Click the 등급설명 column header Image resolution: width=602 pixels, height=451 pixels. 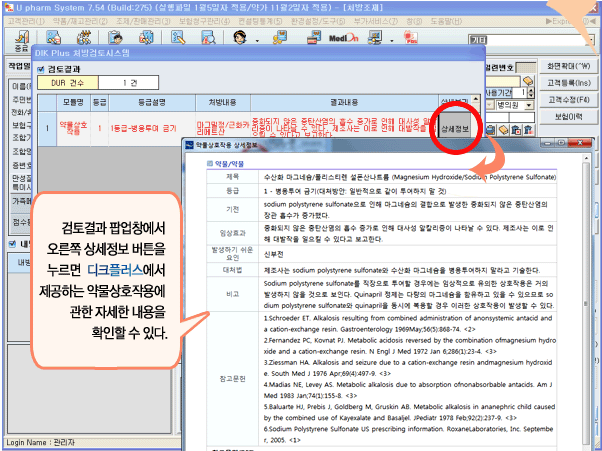pyautogui.click(x=152, y=103)
